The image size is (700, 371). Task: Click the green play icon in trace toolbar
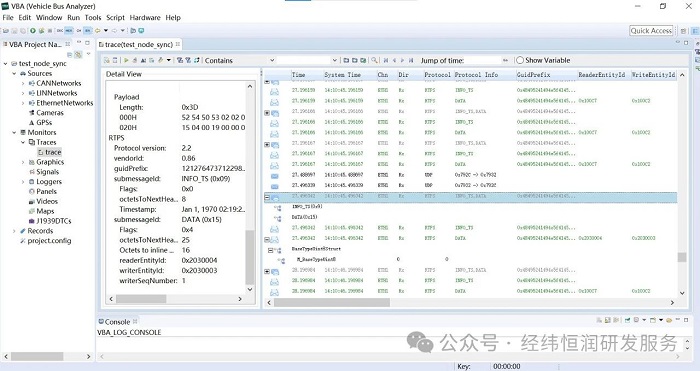click(126, 60)
